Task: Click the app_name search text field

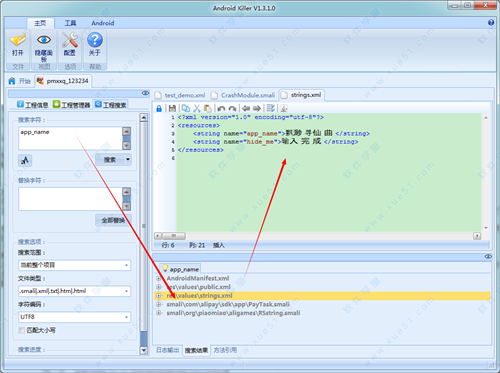Action: click(x=70, y=138)
